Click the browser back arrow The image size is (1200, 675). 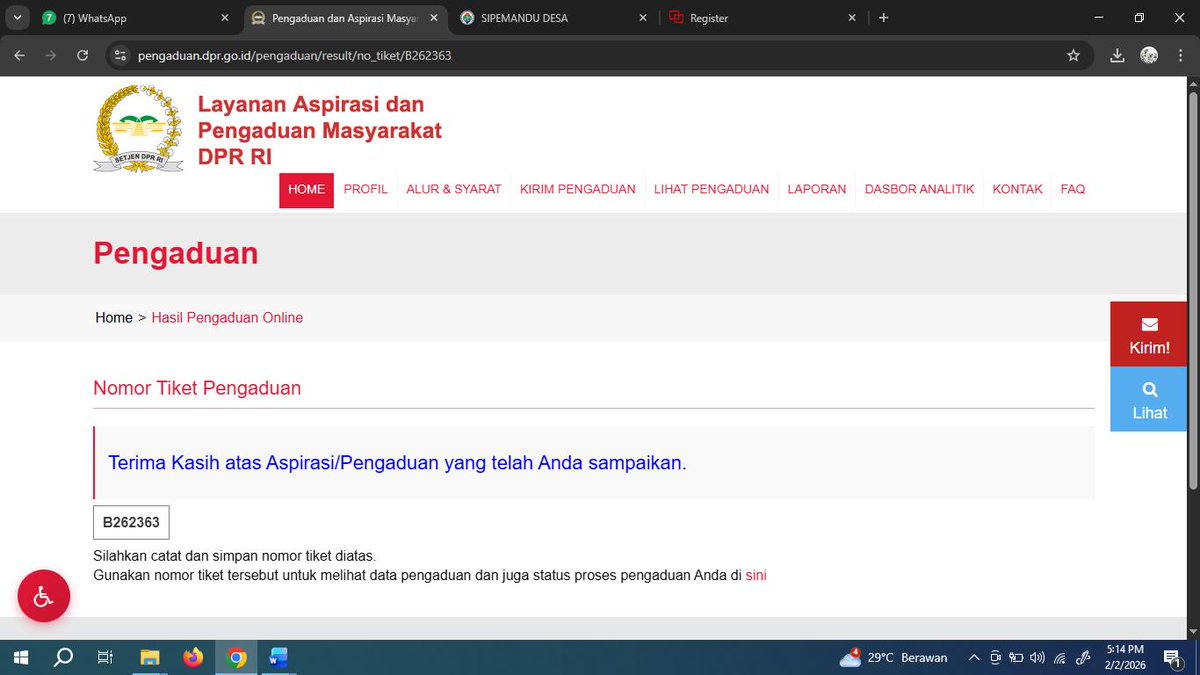tap(19, 56)
